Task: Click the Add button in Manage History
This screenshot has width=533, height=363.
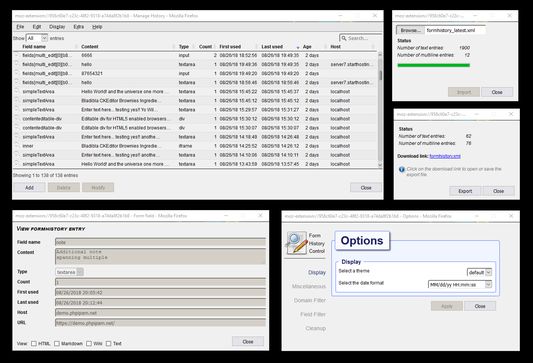Action: [30, 187]
